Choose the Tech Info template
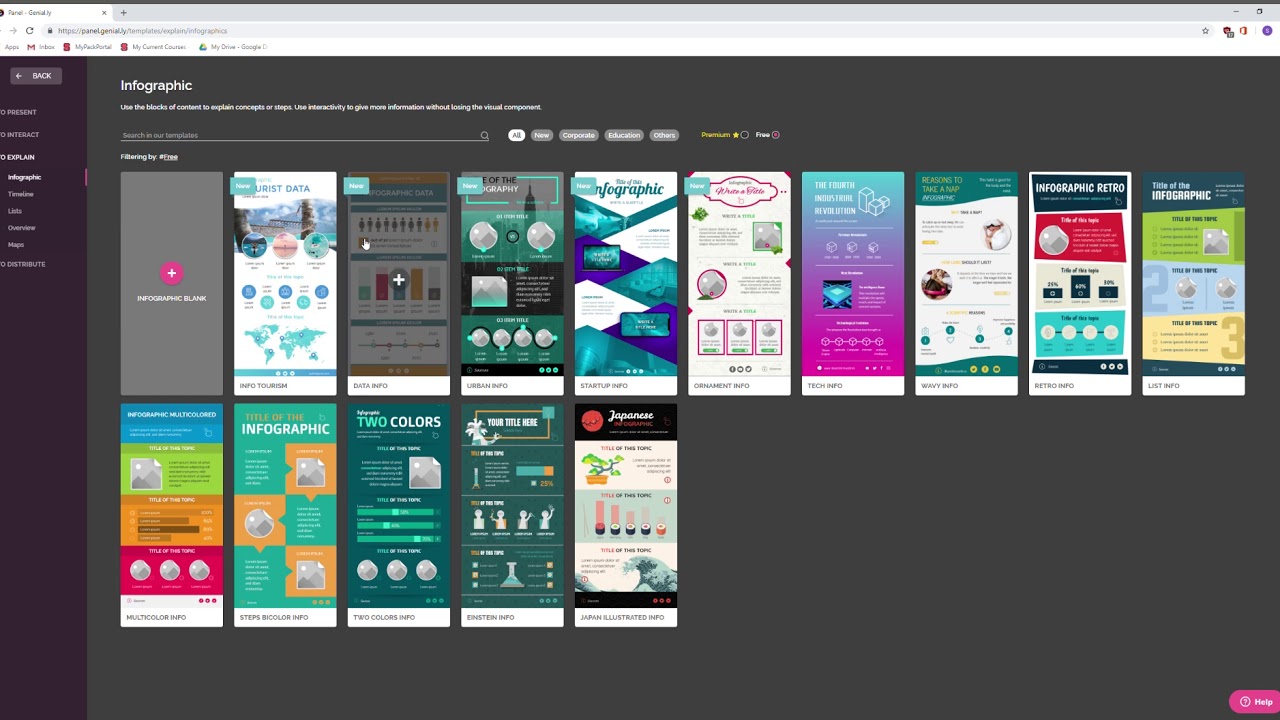Image resolution: width=1280 pixels, height=720 pixels. point(853,284)
